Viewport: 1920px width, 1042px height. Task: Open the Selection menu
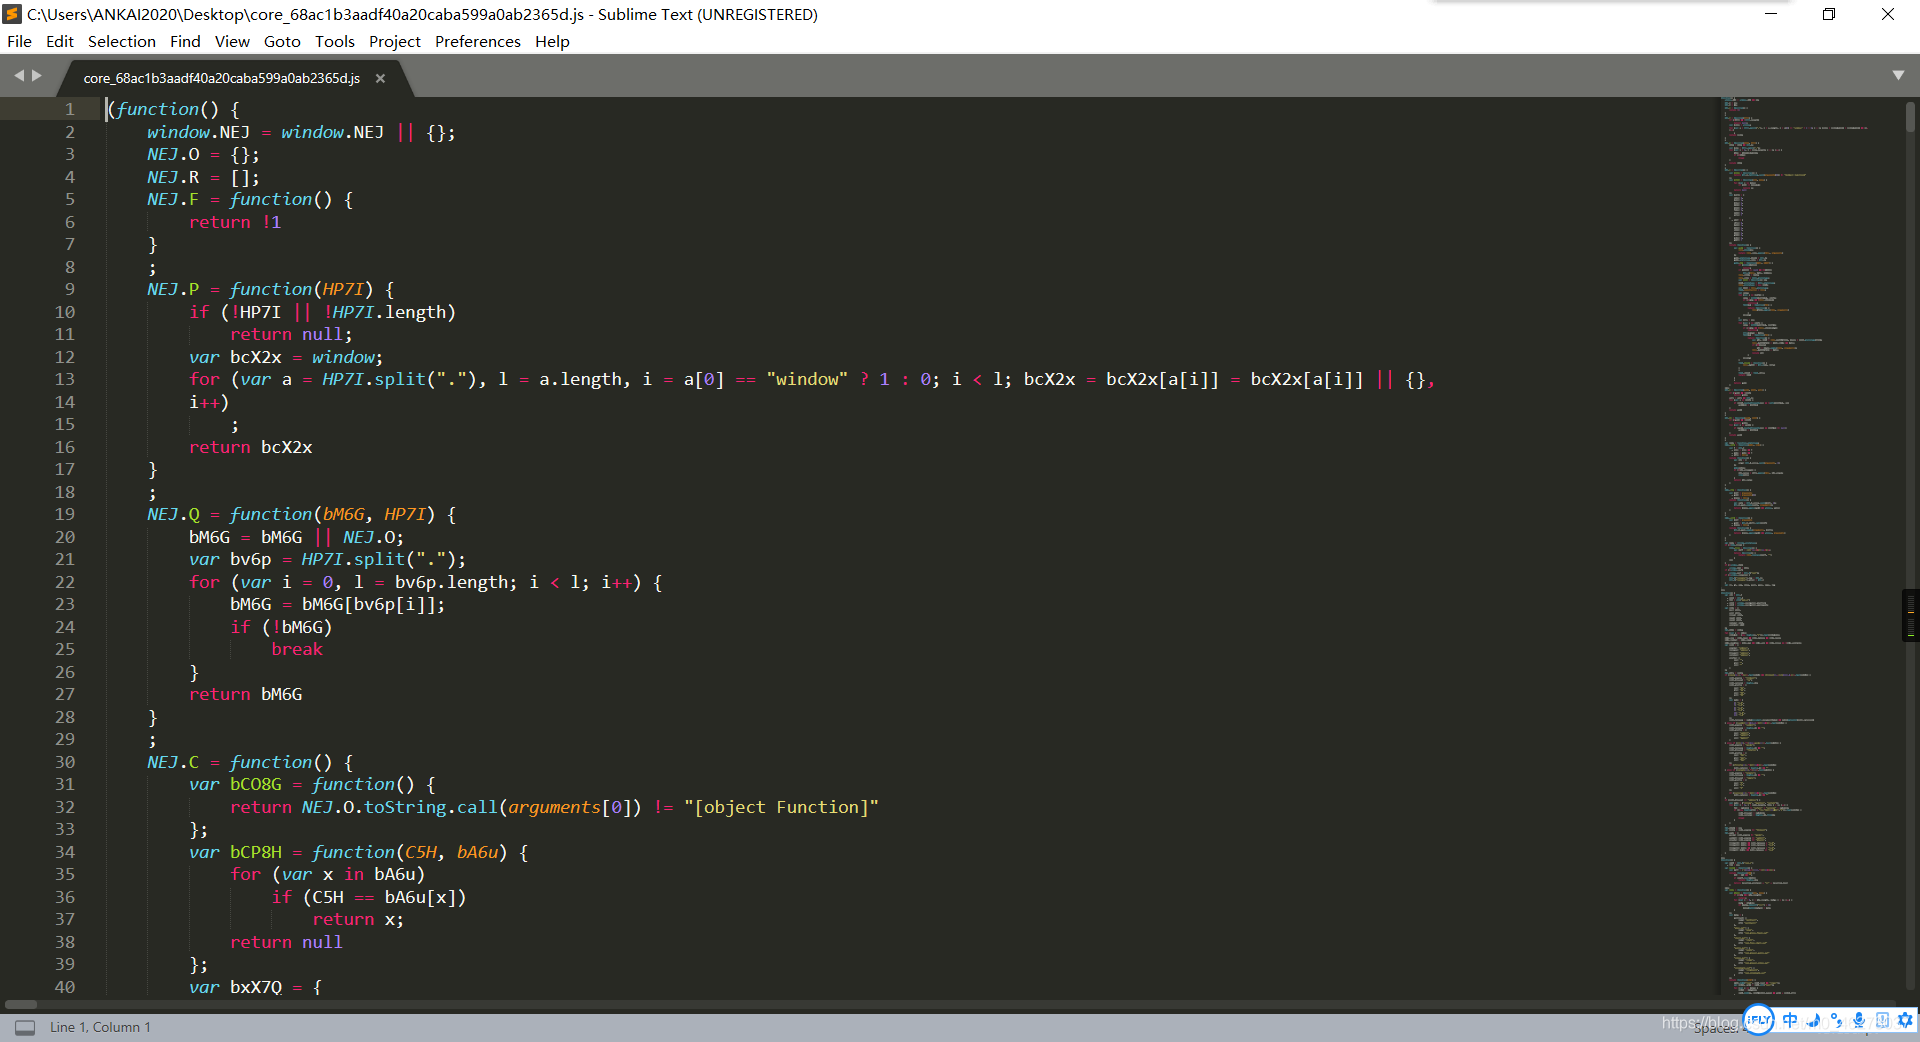tap(122, 41)
